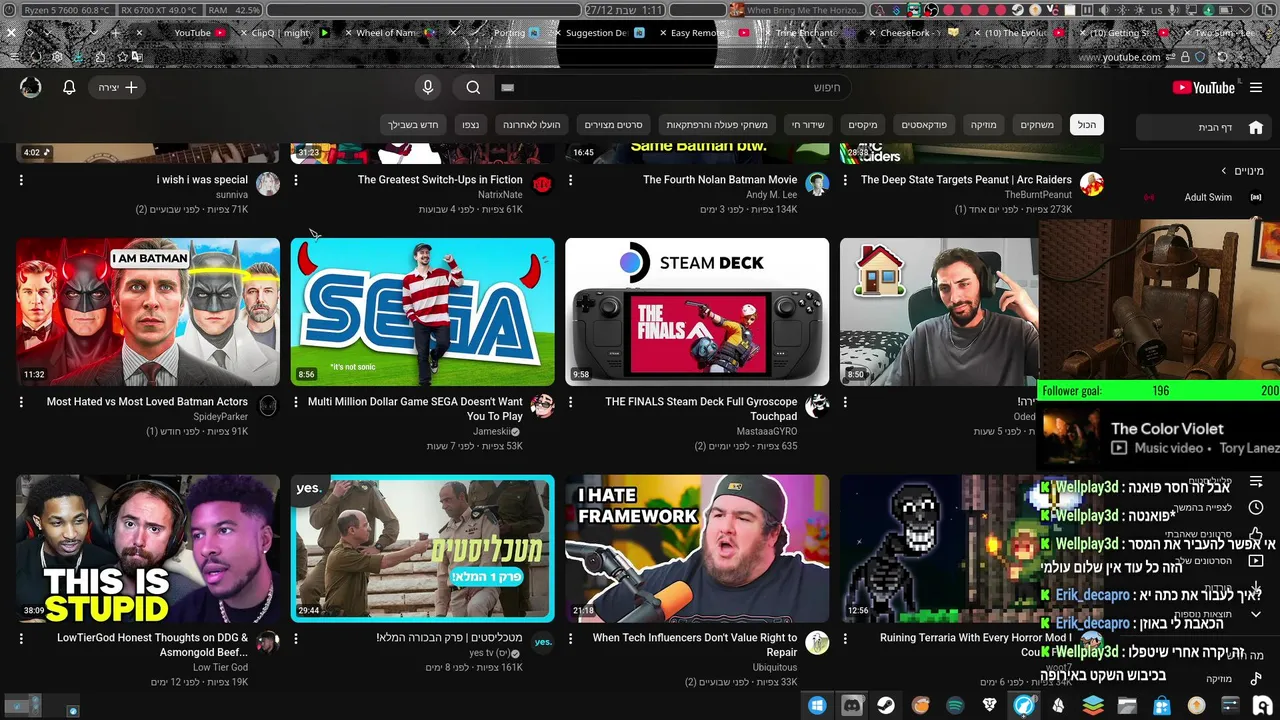Open the notifications bell
Screen dimensions: 1280x720
[x=69, y=88]
